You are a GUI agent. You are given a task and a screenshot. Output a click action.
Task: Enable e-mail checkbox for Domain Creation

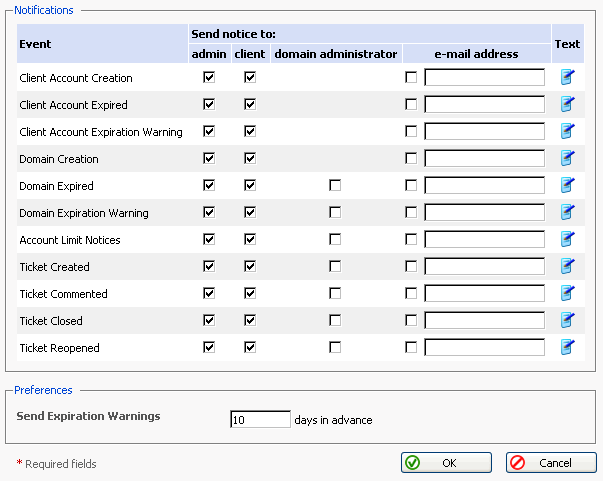click(x=411, y=158)
